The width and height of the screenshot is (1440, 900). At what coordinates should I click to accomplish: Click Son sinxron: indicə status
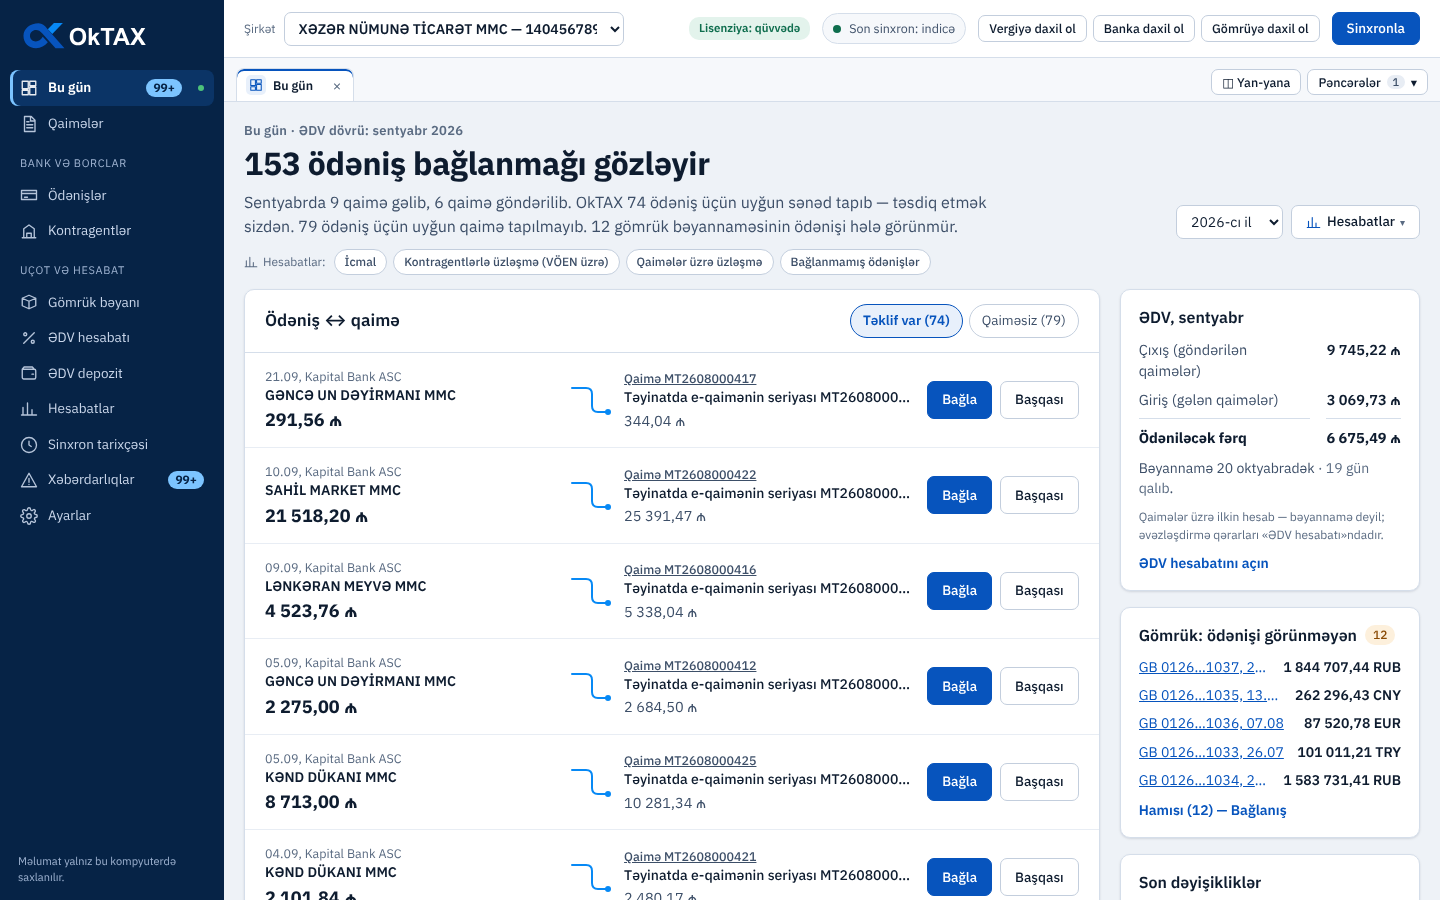point(893,29)
